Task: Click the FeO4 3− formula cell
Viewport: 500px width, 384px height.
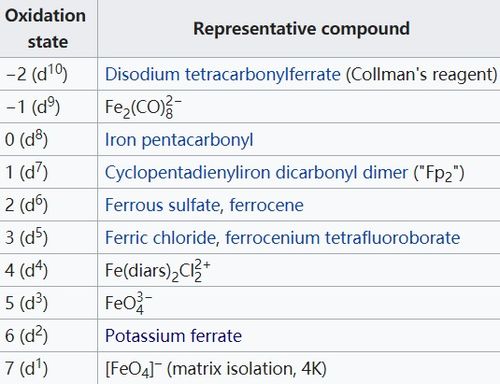Action: [299, 303]
